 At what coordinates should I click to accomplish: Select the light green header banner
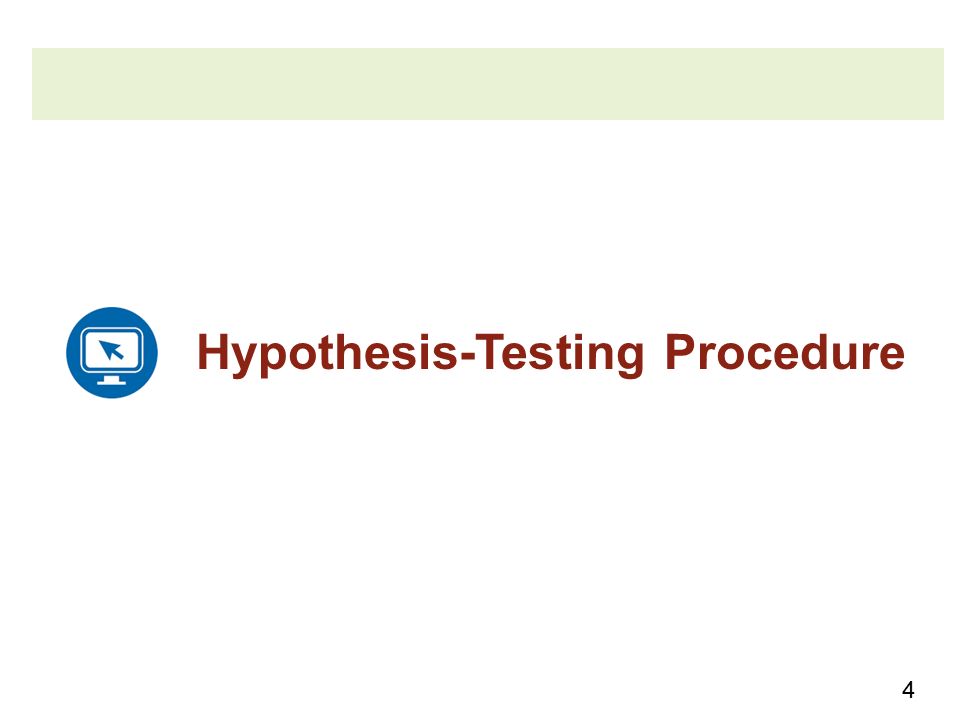tap(487, 84)
